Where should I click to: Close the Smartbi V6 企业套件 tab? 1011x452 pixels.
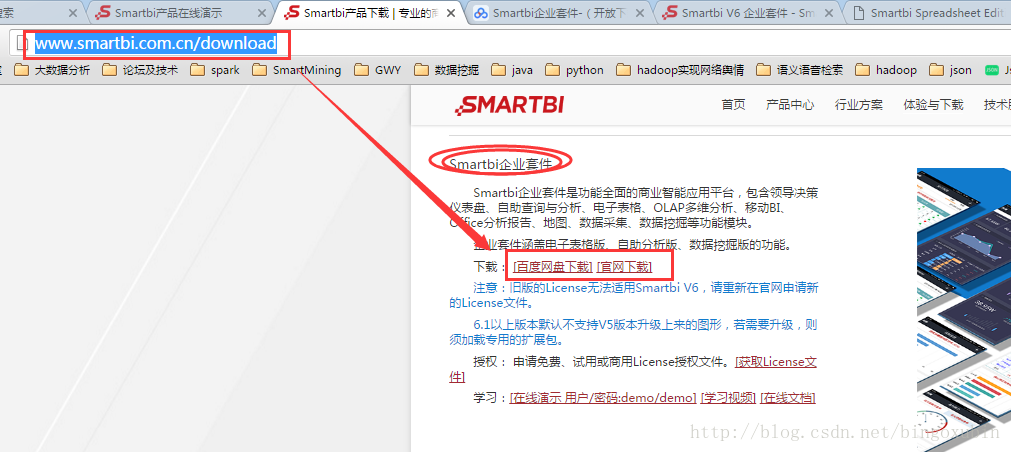pyautogui.click(x=829, y=13)
